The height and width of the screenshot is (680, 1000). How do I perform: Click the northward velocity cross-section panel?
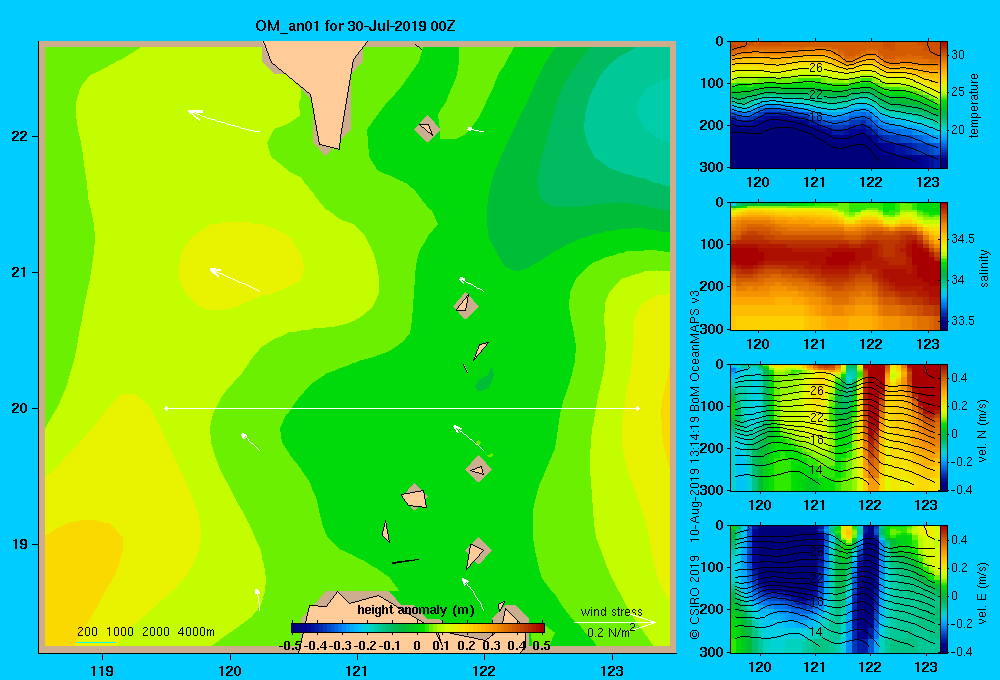834,427
